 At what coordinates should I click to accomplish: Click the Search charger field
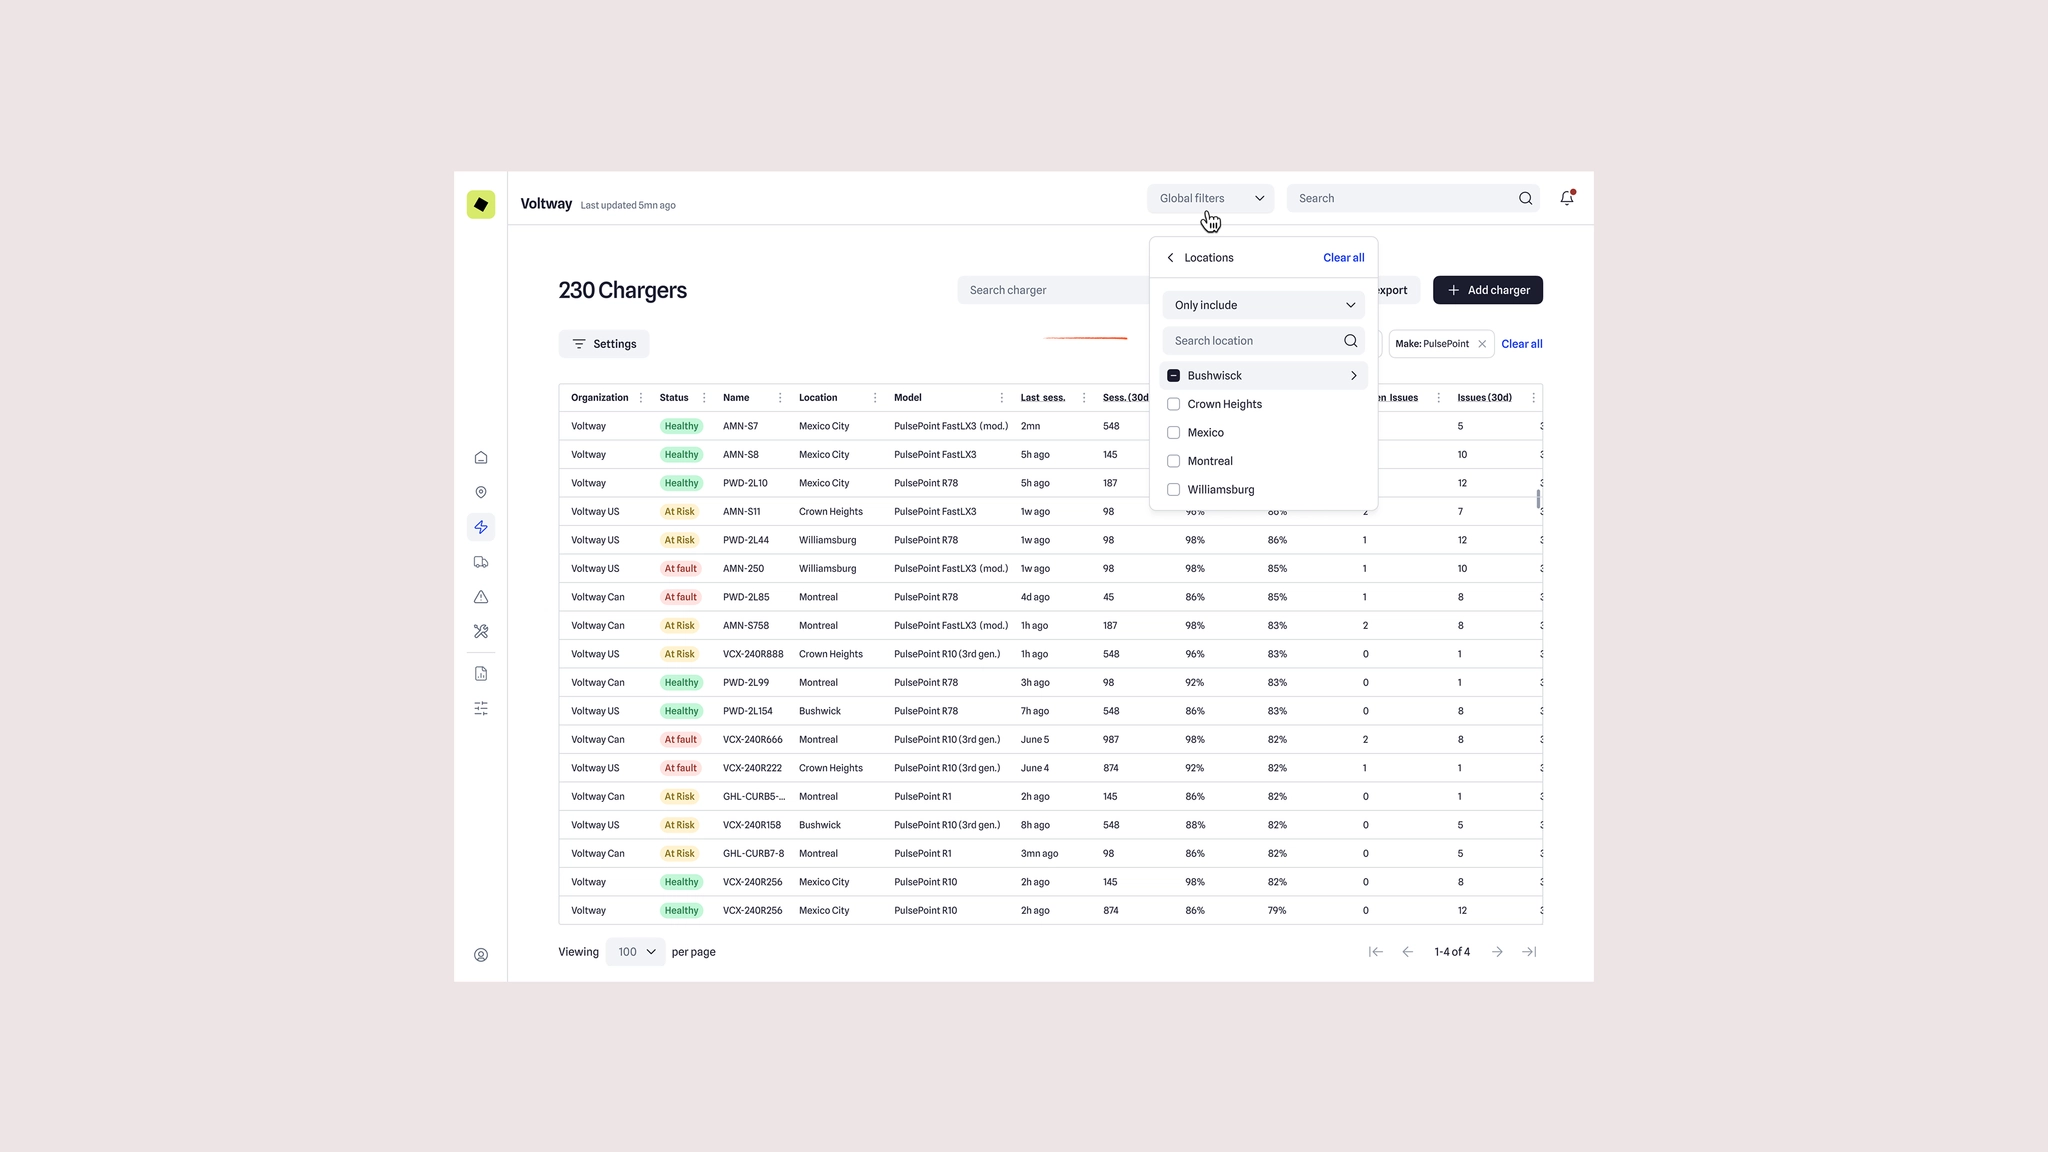coord(1054,290)
